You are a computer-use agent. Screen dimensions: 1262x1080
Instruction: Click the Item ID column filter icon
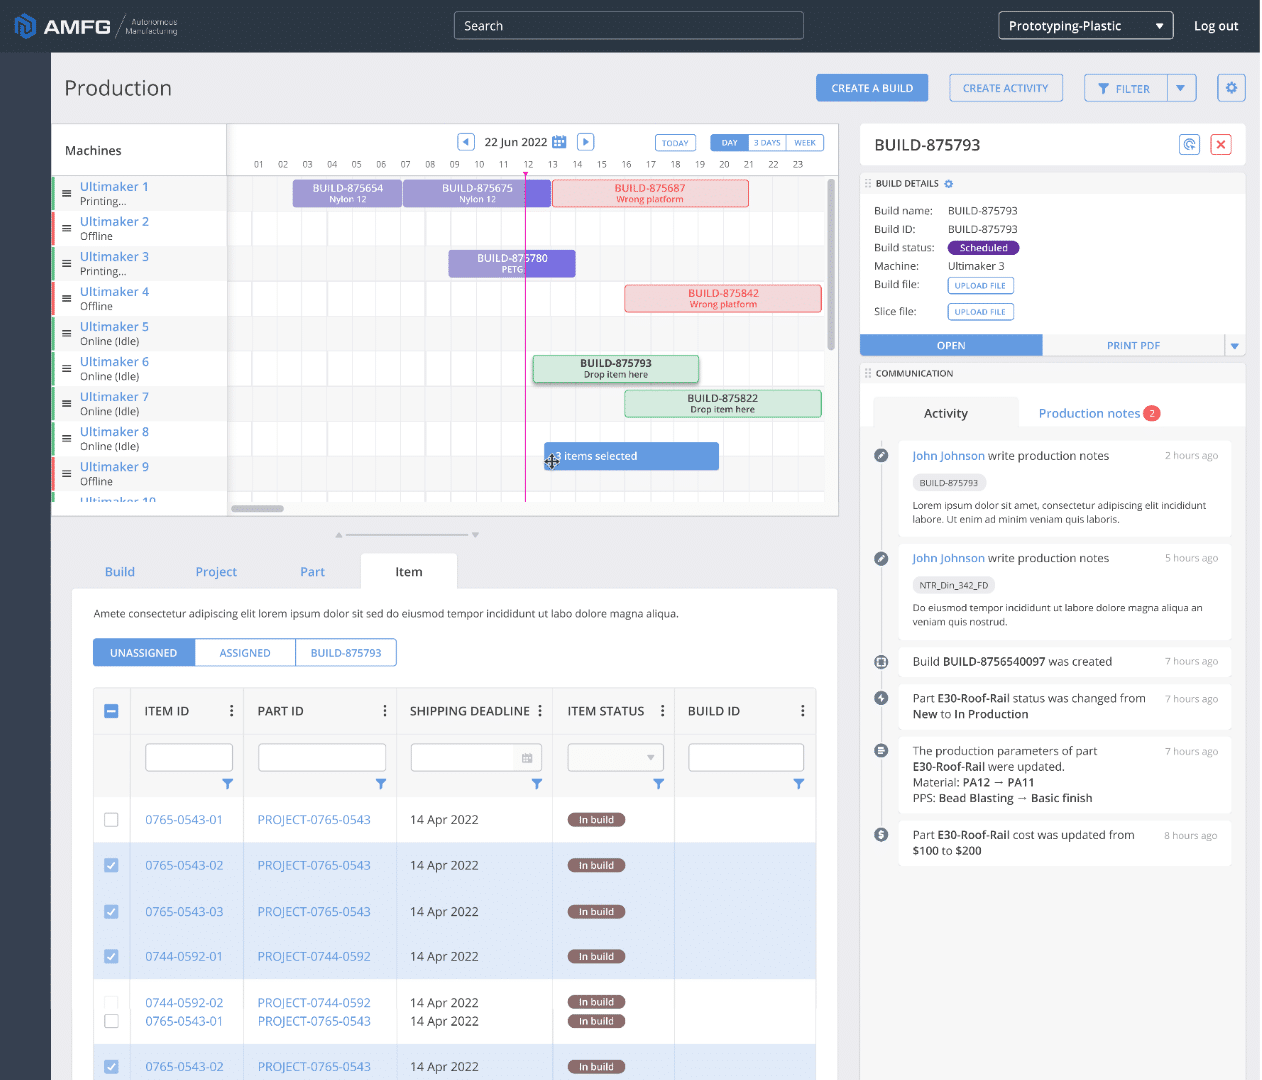(x=227, y=784)
